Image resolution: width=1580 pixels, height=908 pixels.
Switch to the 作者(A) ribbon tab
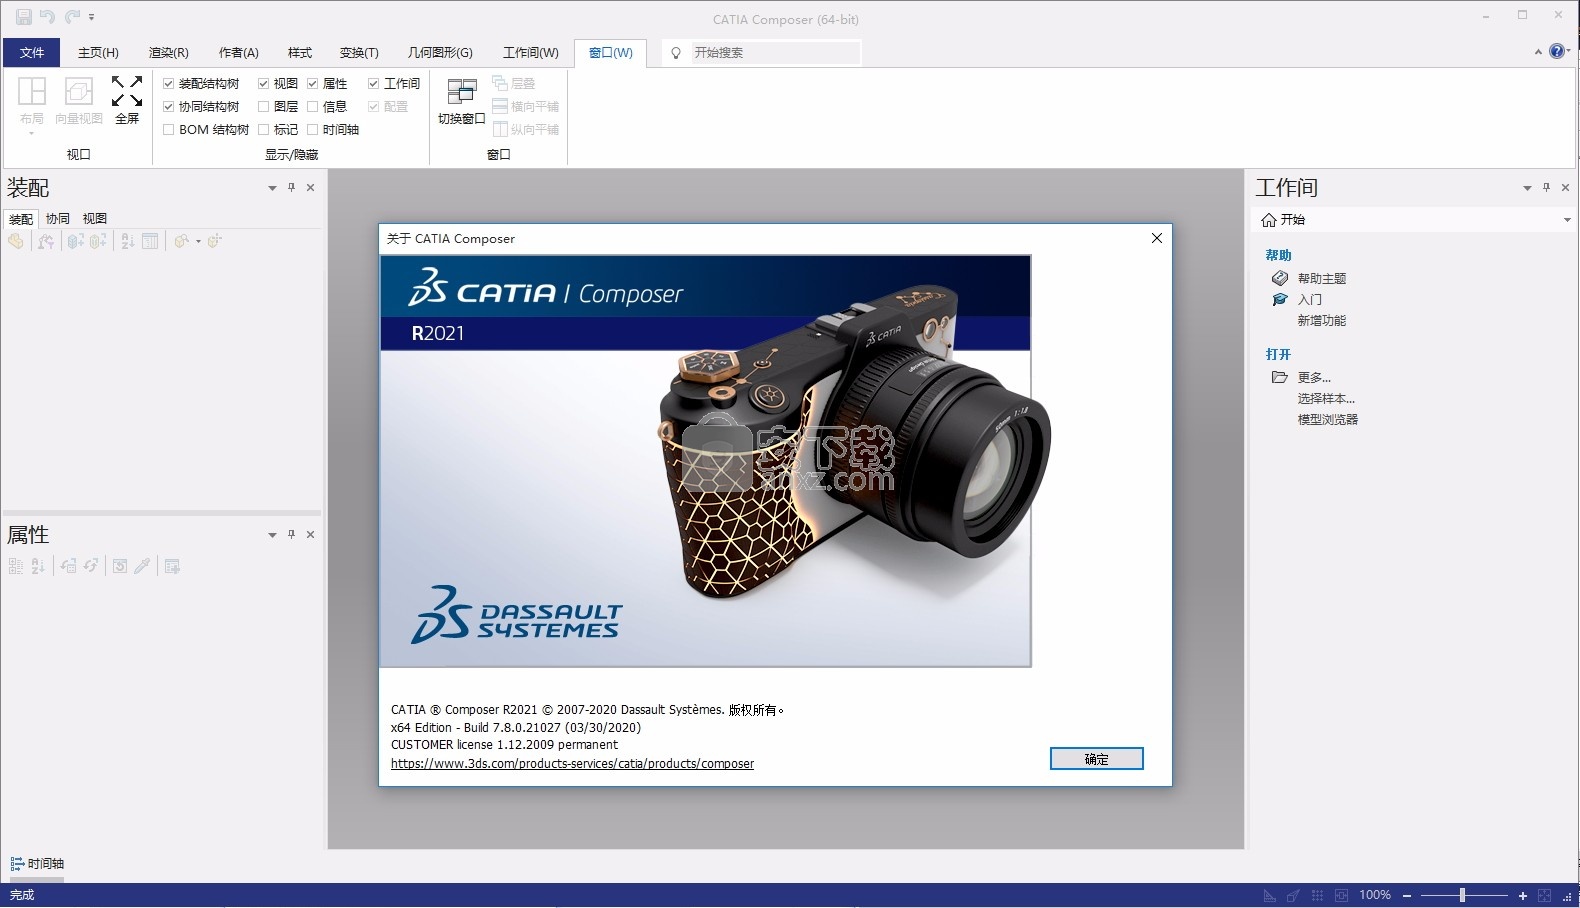pyautogui.click(x=238, y=53)
